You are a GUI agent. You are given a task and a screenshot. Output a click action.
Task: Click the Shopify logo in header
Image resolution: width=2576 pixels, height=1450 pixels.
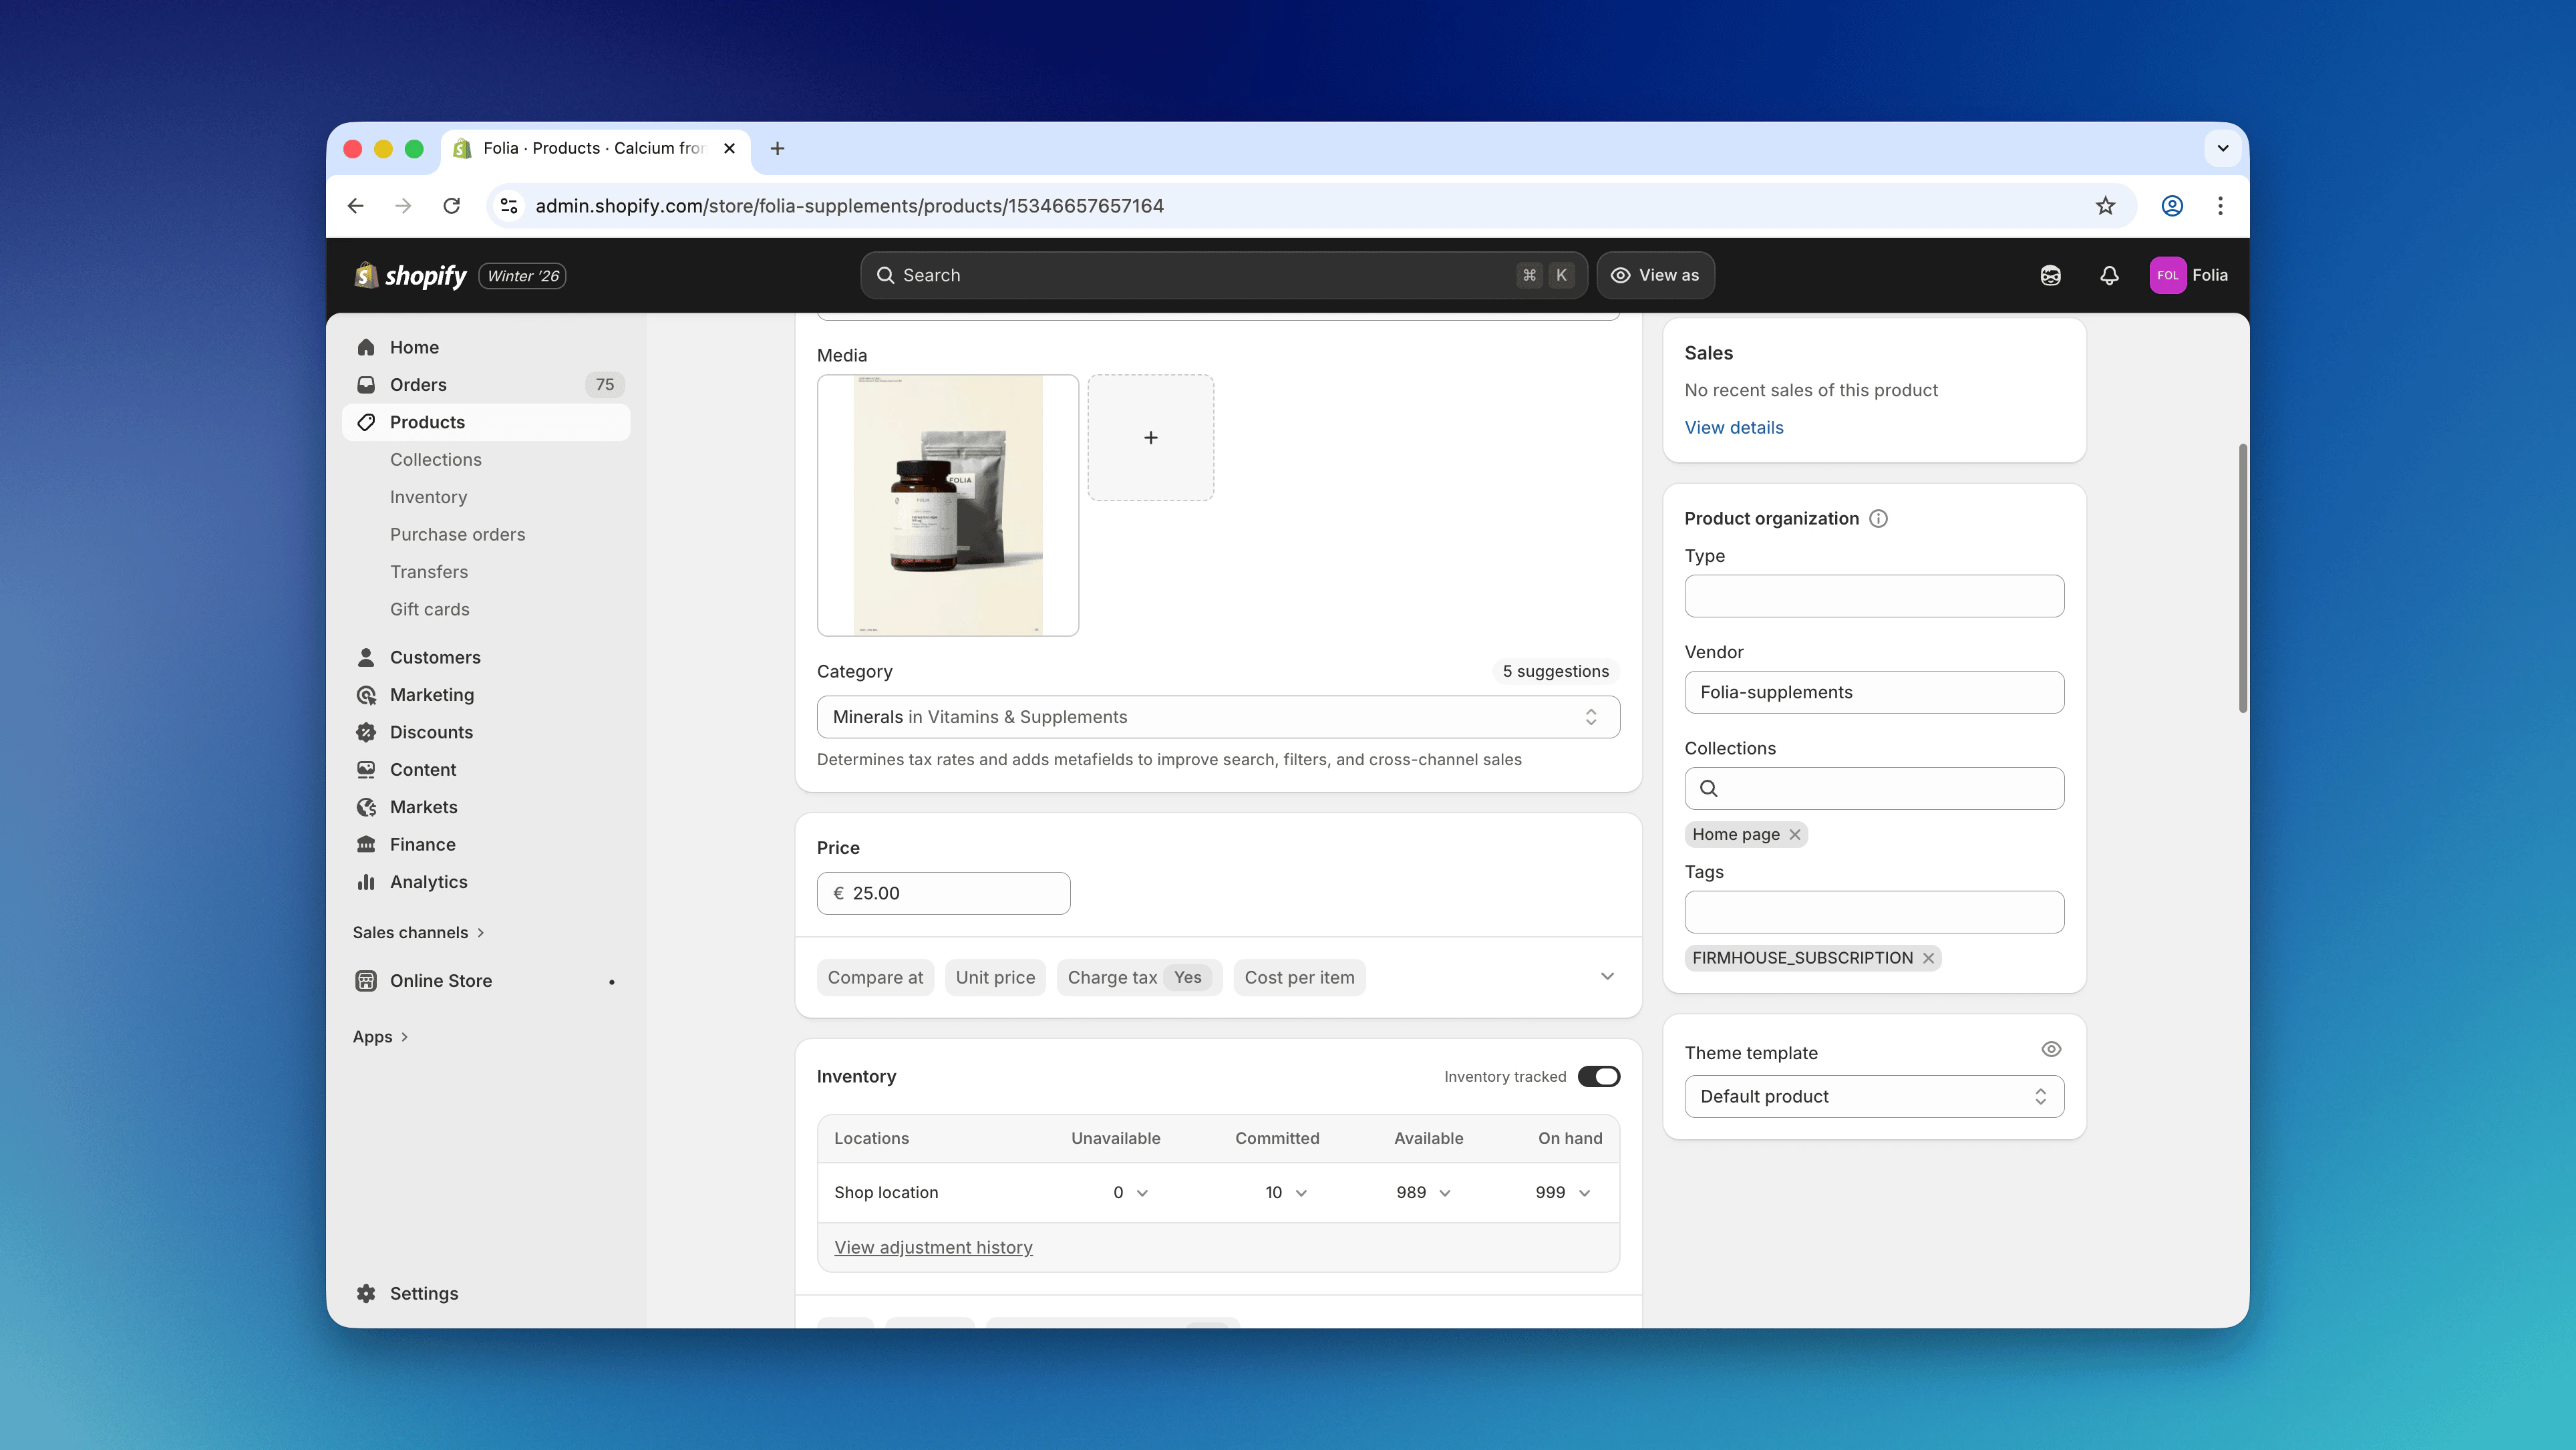pyautogui.click(x=411, y=275)
